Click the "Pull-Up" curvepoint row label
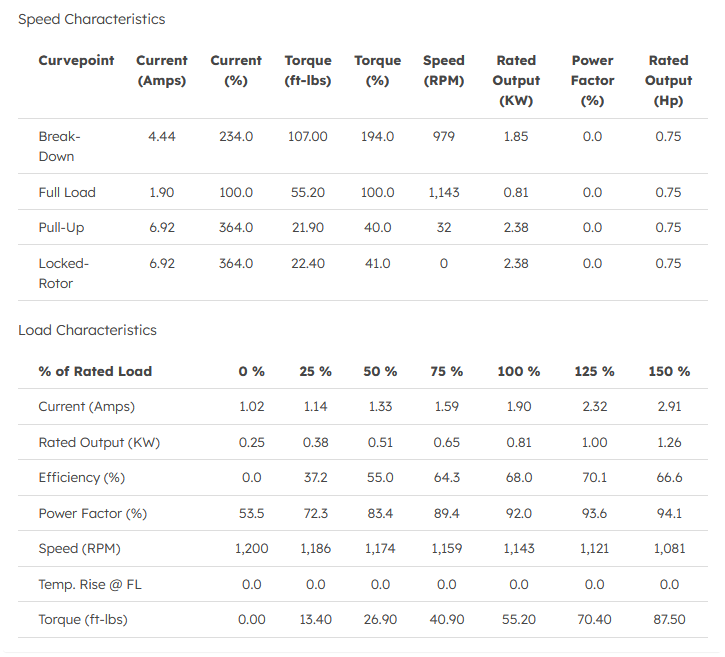The image size is (725, 657). click(62, 228)
